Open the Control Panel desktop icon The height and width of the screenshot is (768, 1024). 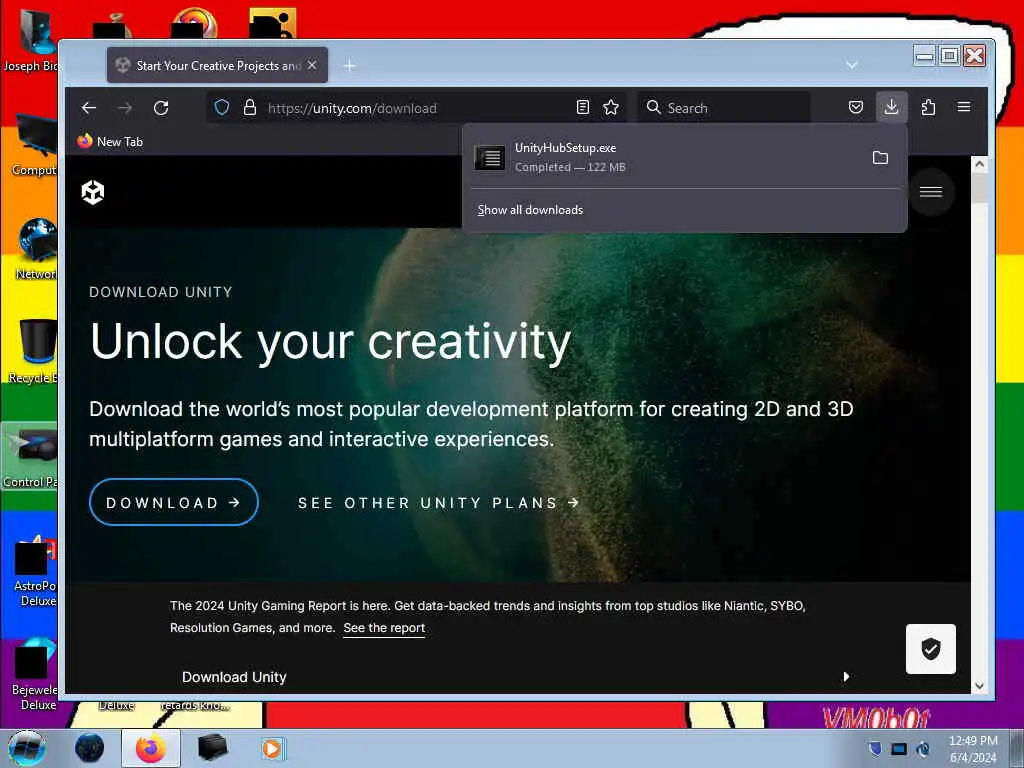pyautogui.click(x=31, y=457)
